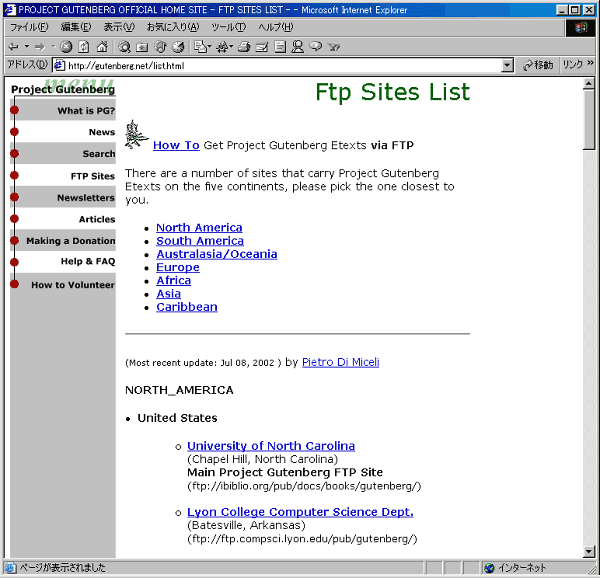Jump to the Europe link
The height and width of the screenshot is (578, 600).
point(178,267)
